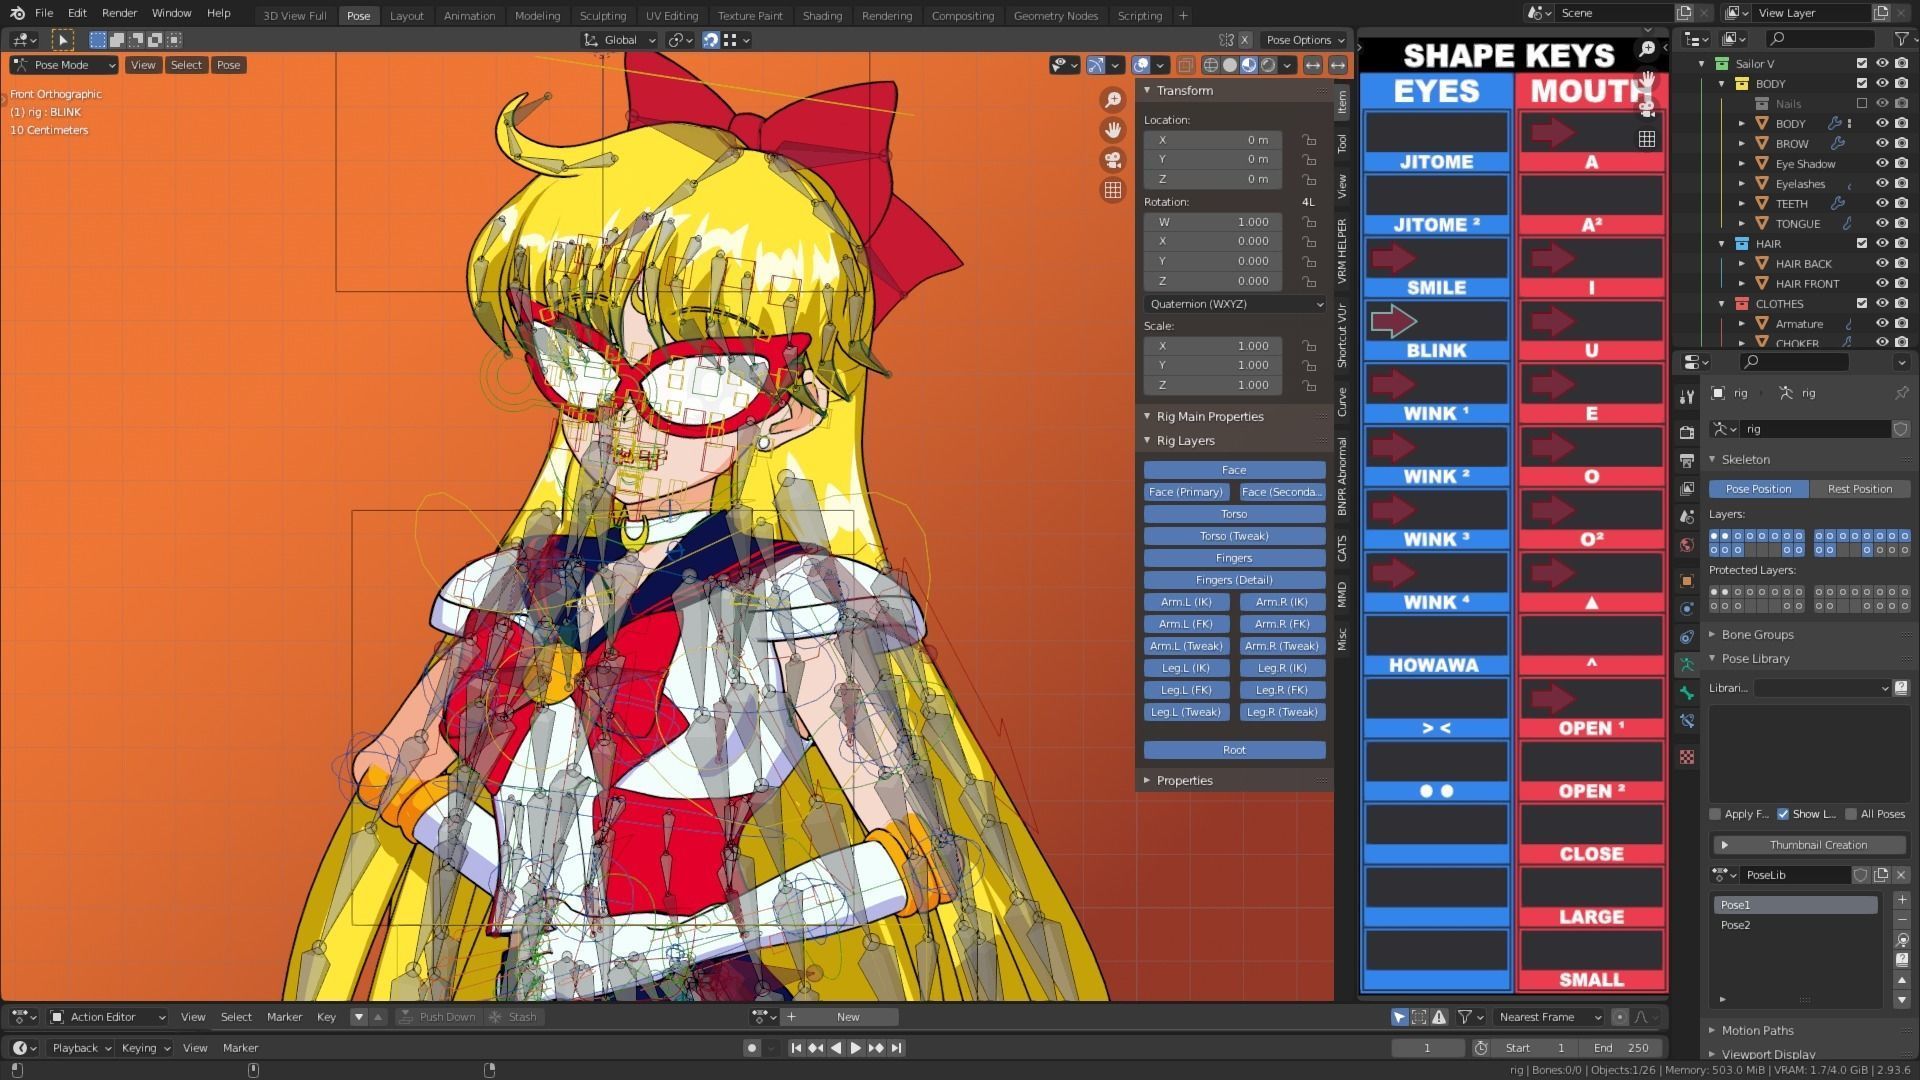The height and width of the screenshot is (1080, 1920).
Task: Open the Object properties tab
Action: click(x=1687, y=580)
